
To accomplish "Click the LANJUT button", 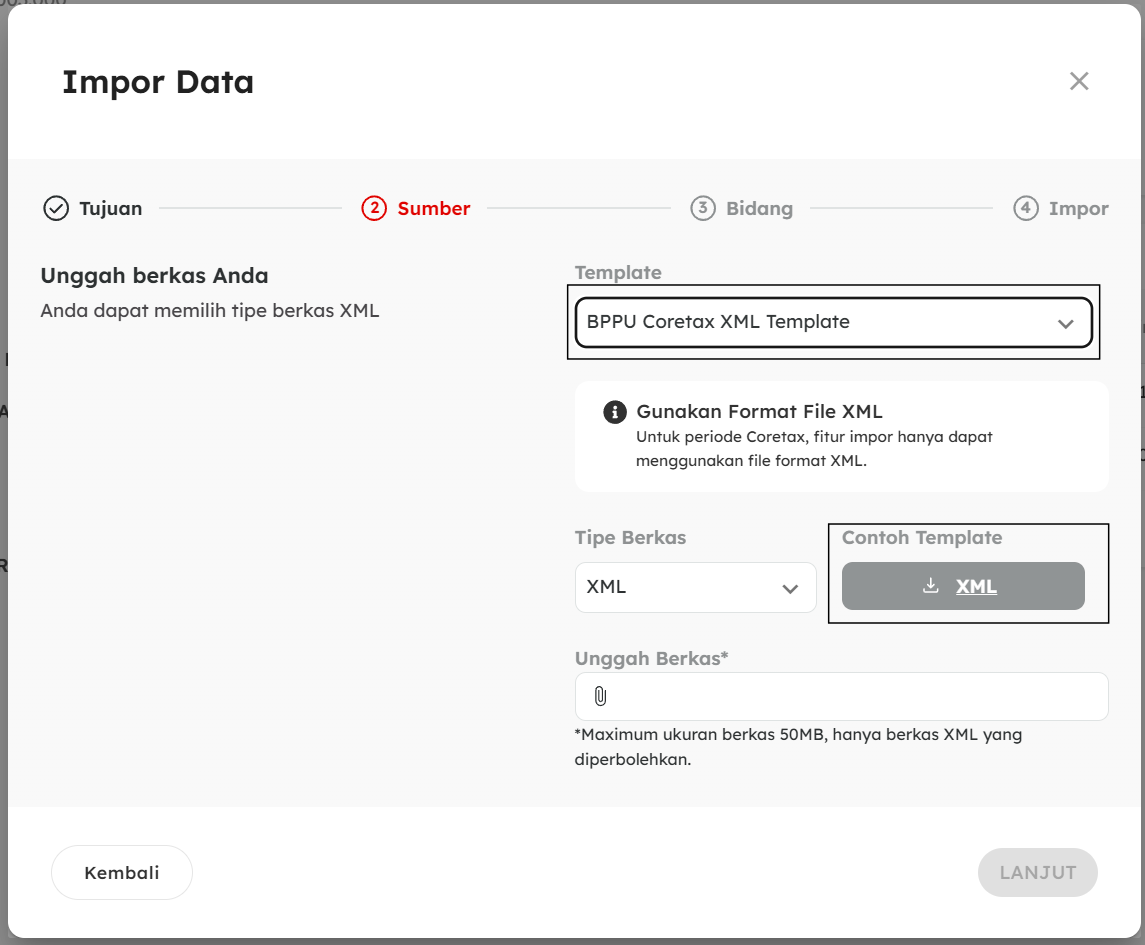I will (1037, 873).
